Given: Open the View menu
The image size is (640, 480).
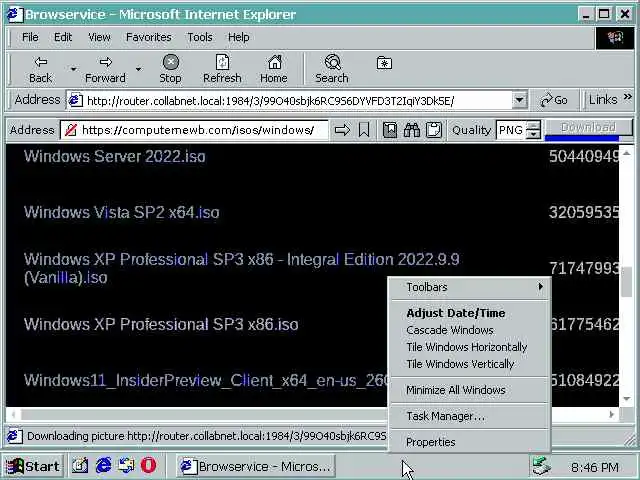Looking at the screenshot, I should pyautogui.click(x=99, y=37).
